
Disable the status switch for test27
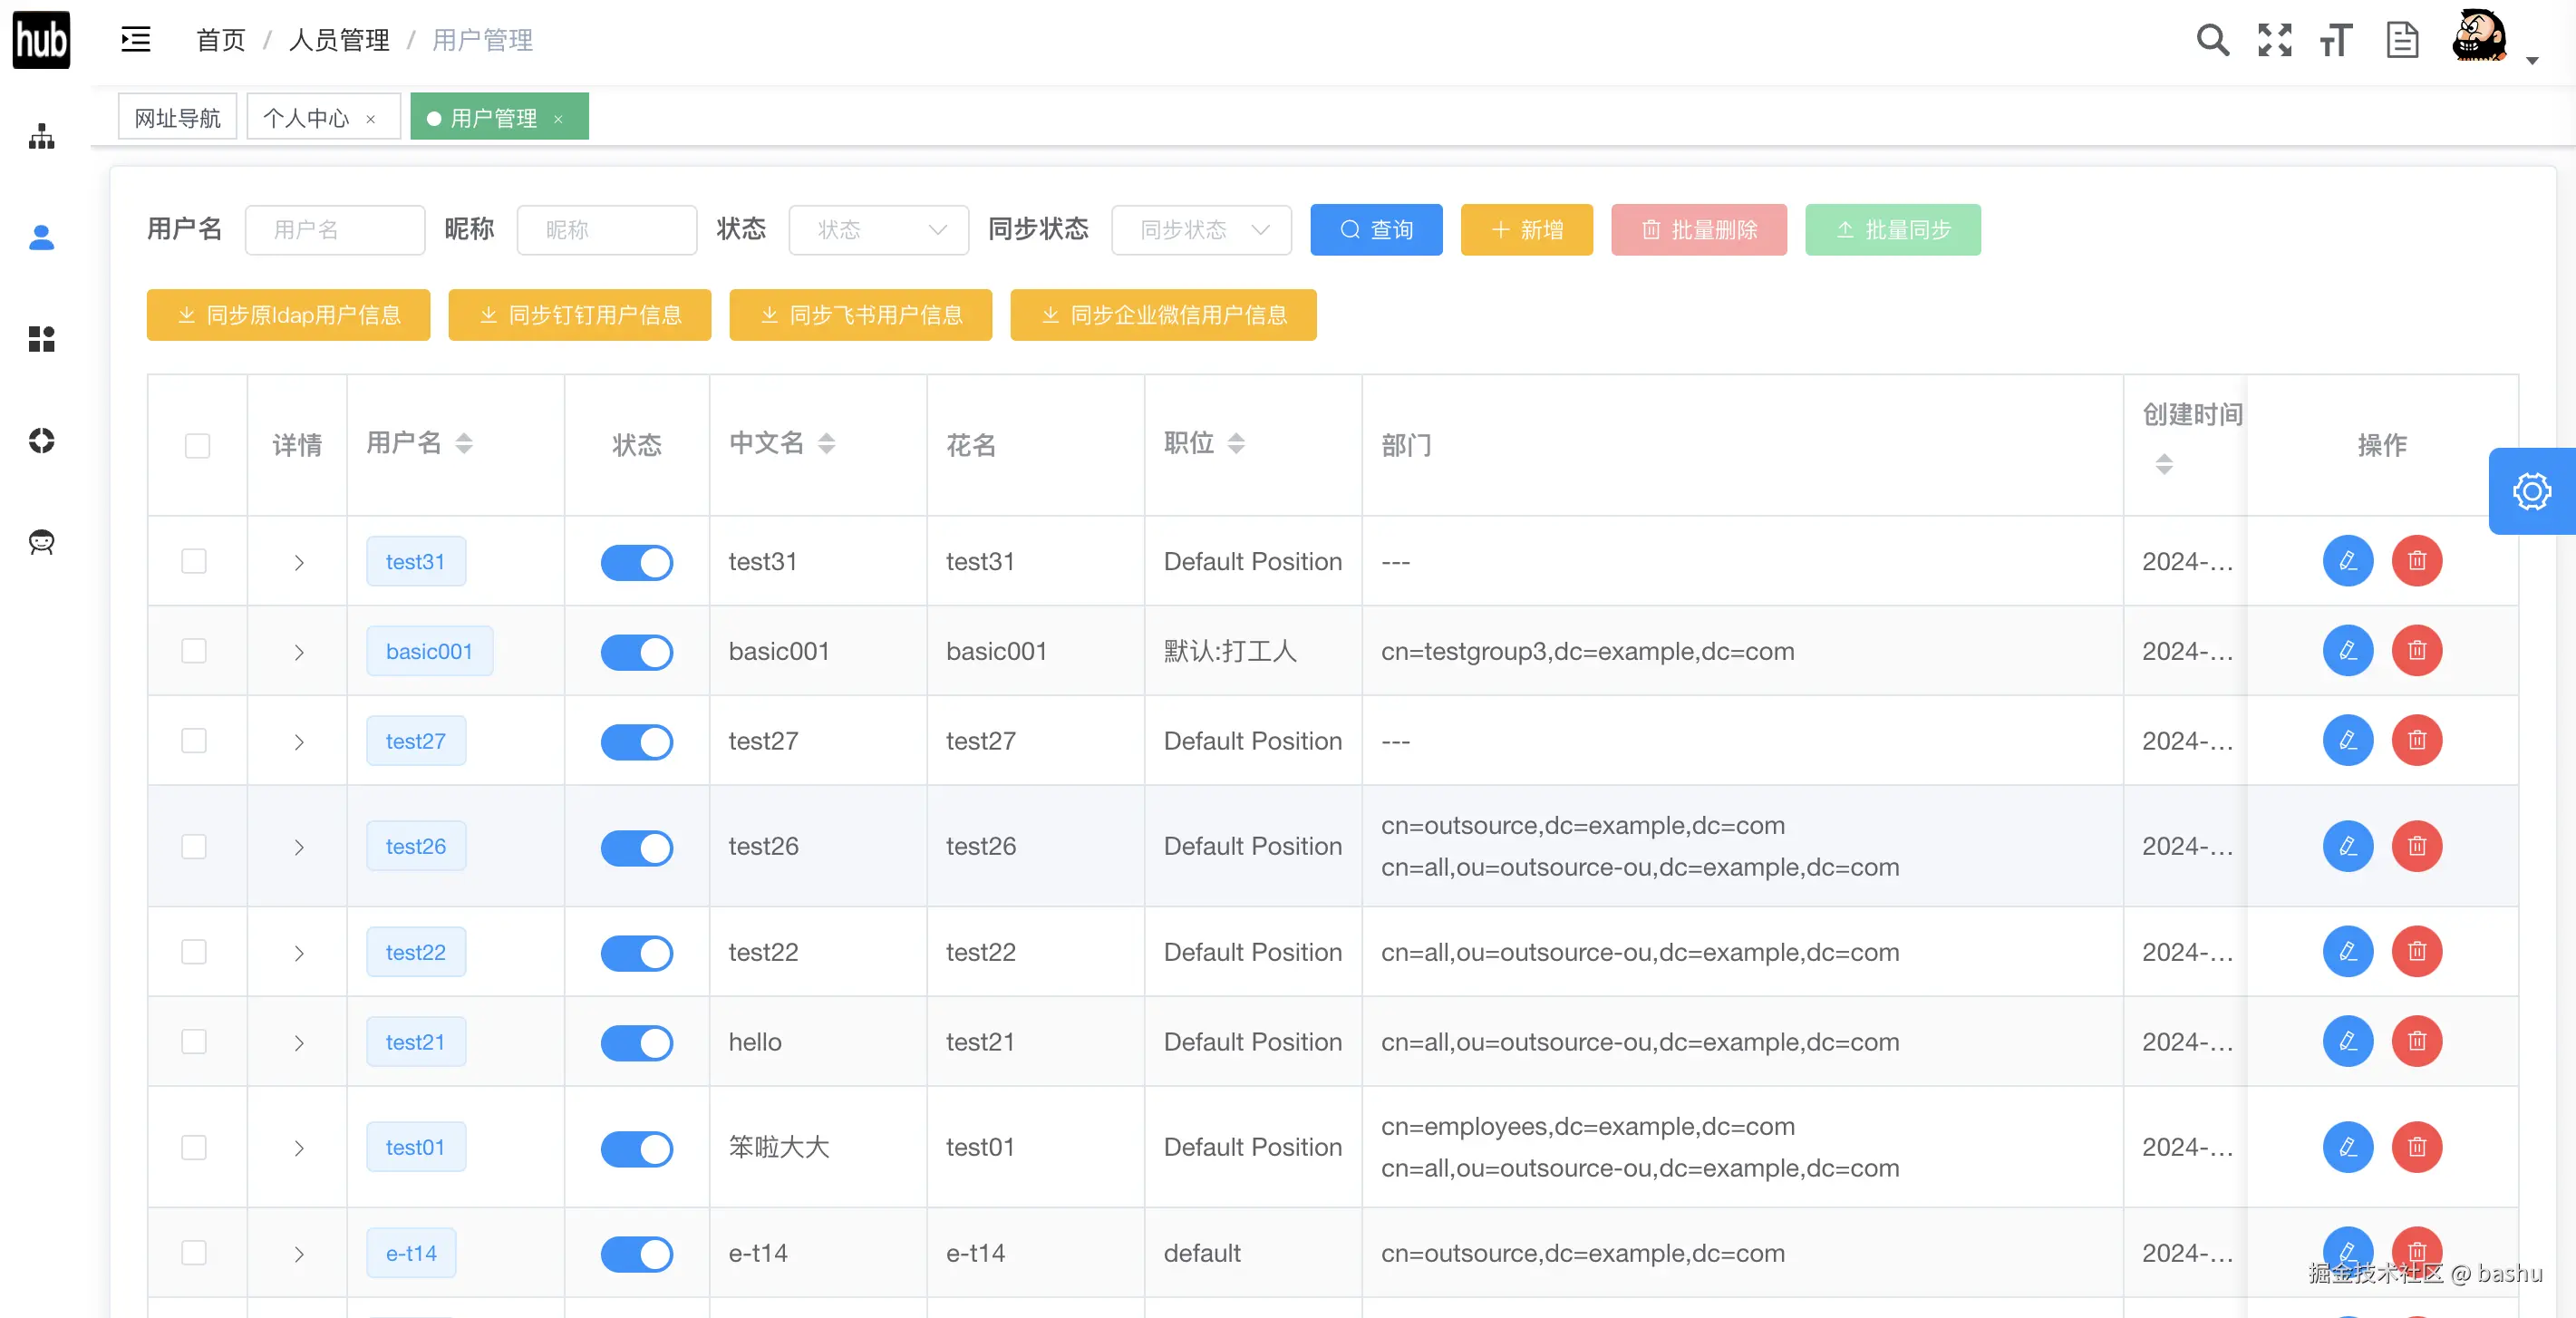[x=637, y=742]
